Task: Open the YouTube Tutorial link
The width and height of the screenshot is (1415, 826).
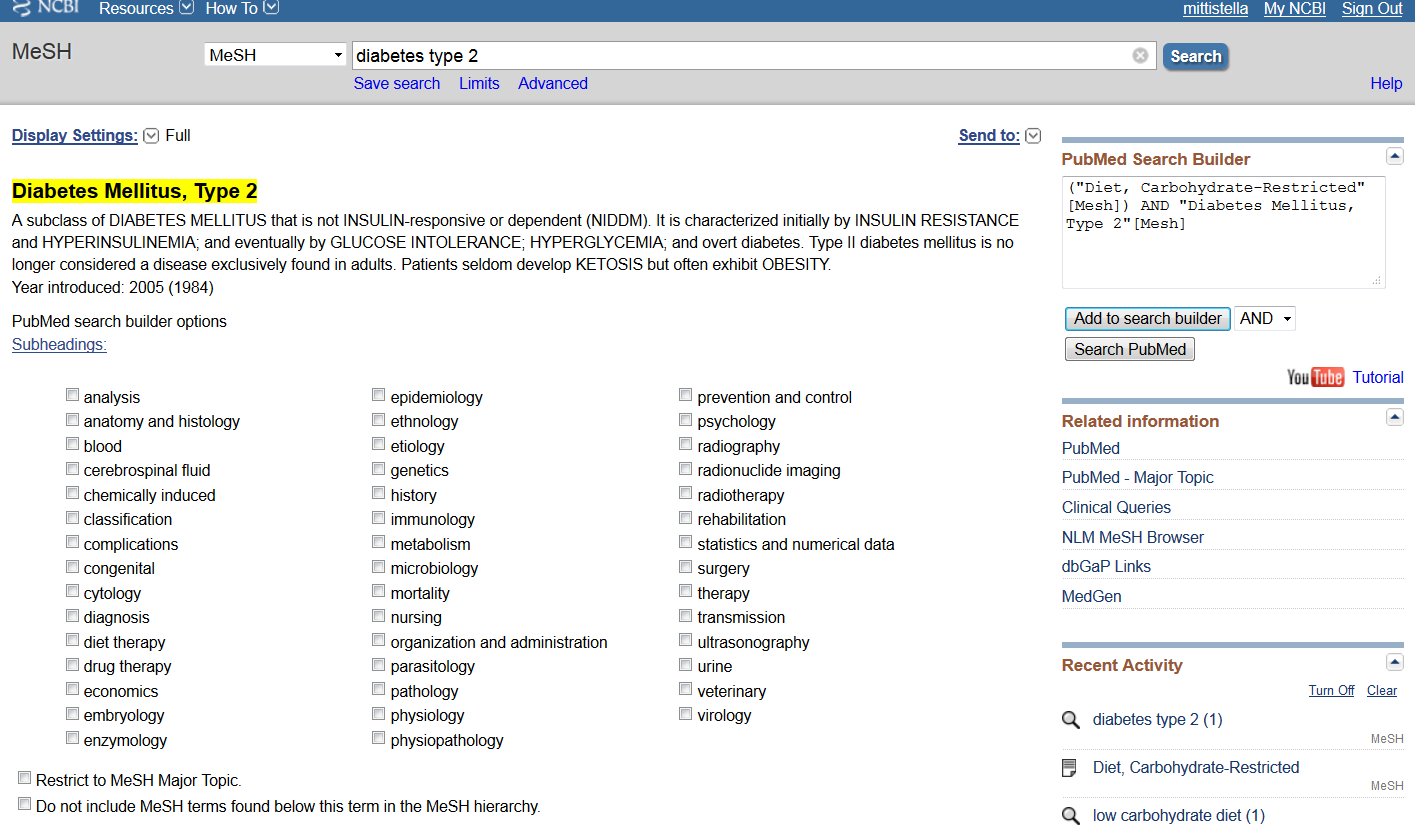Action: tap(1378, 378)
